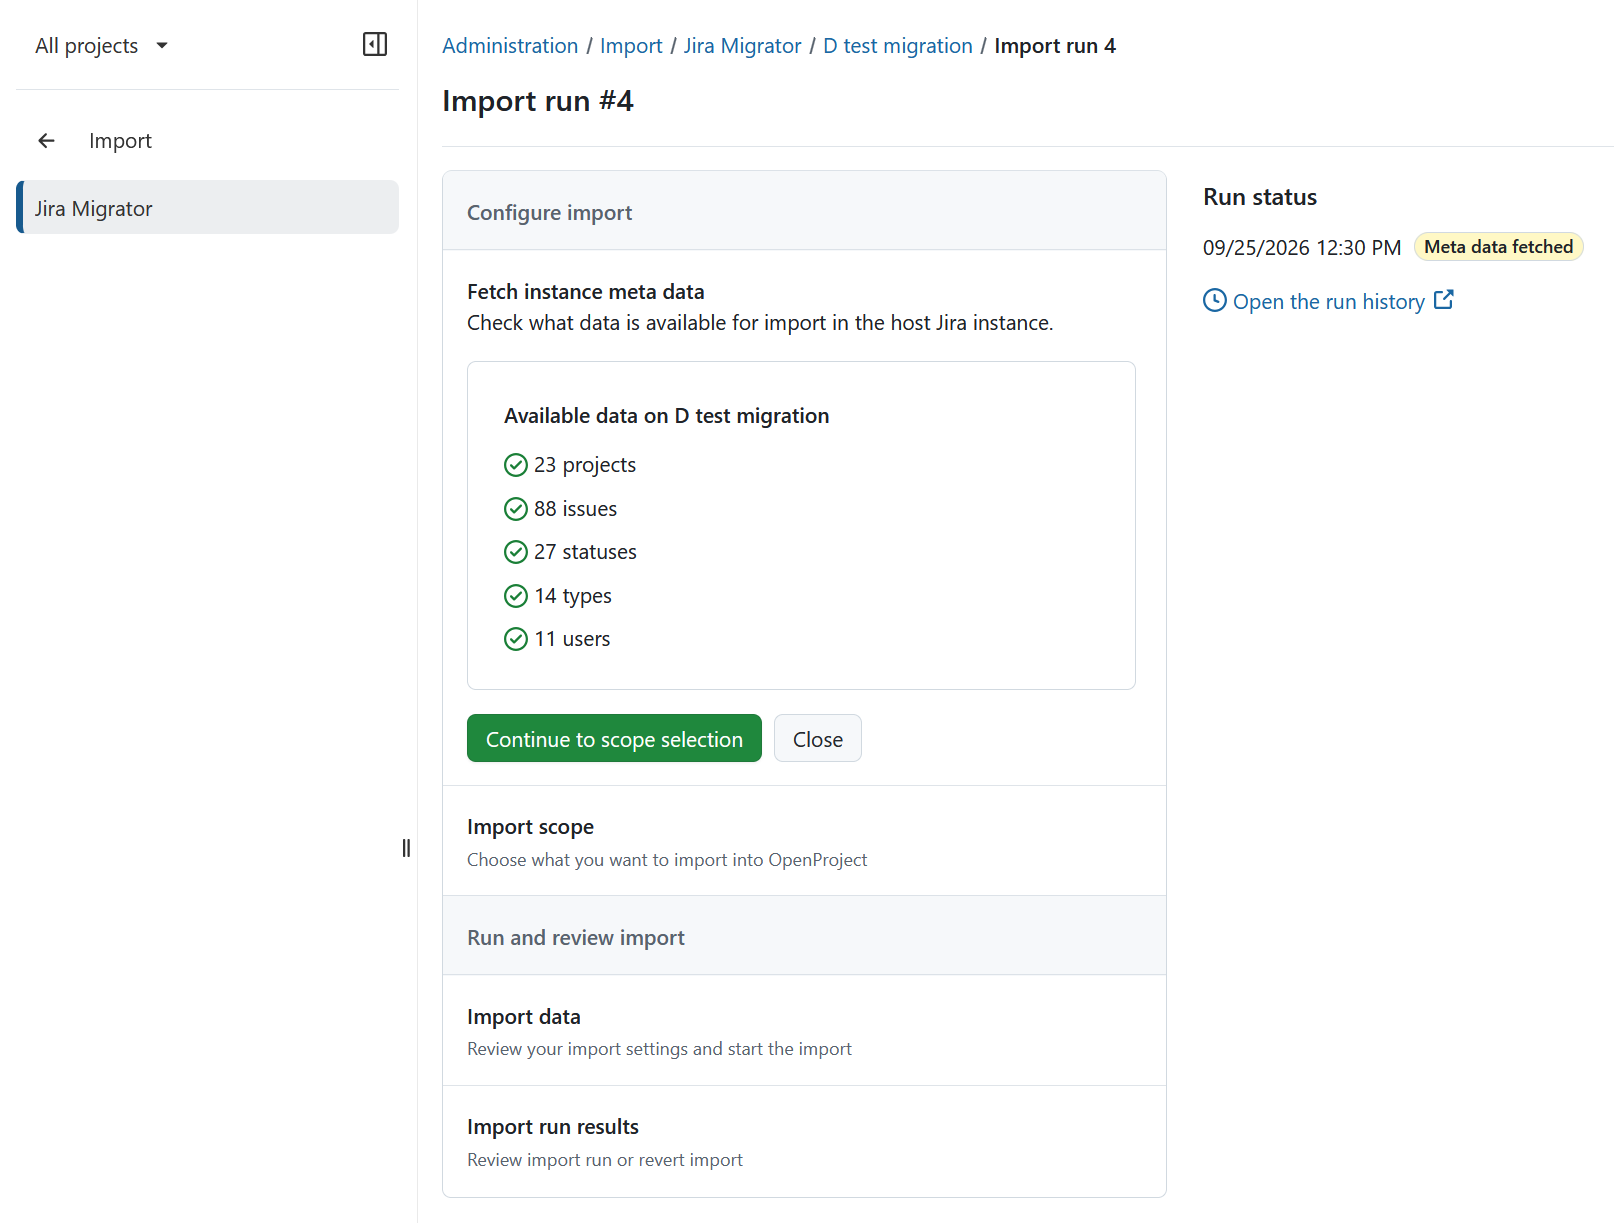Collapse the sidebar with the panel toggle icon
Image resolution: width=1614 pixels, height=1223 pixels.
[375, 44]
